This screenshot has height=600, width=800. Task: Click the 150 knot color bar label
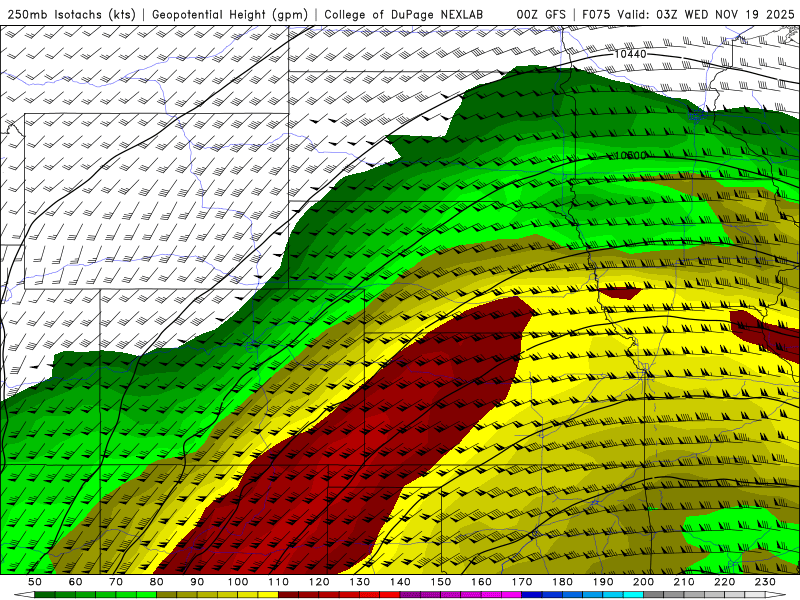pos(441,582)
